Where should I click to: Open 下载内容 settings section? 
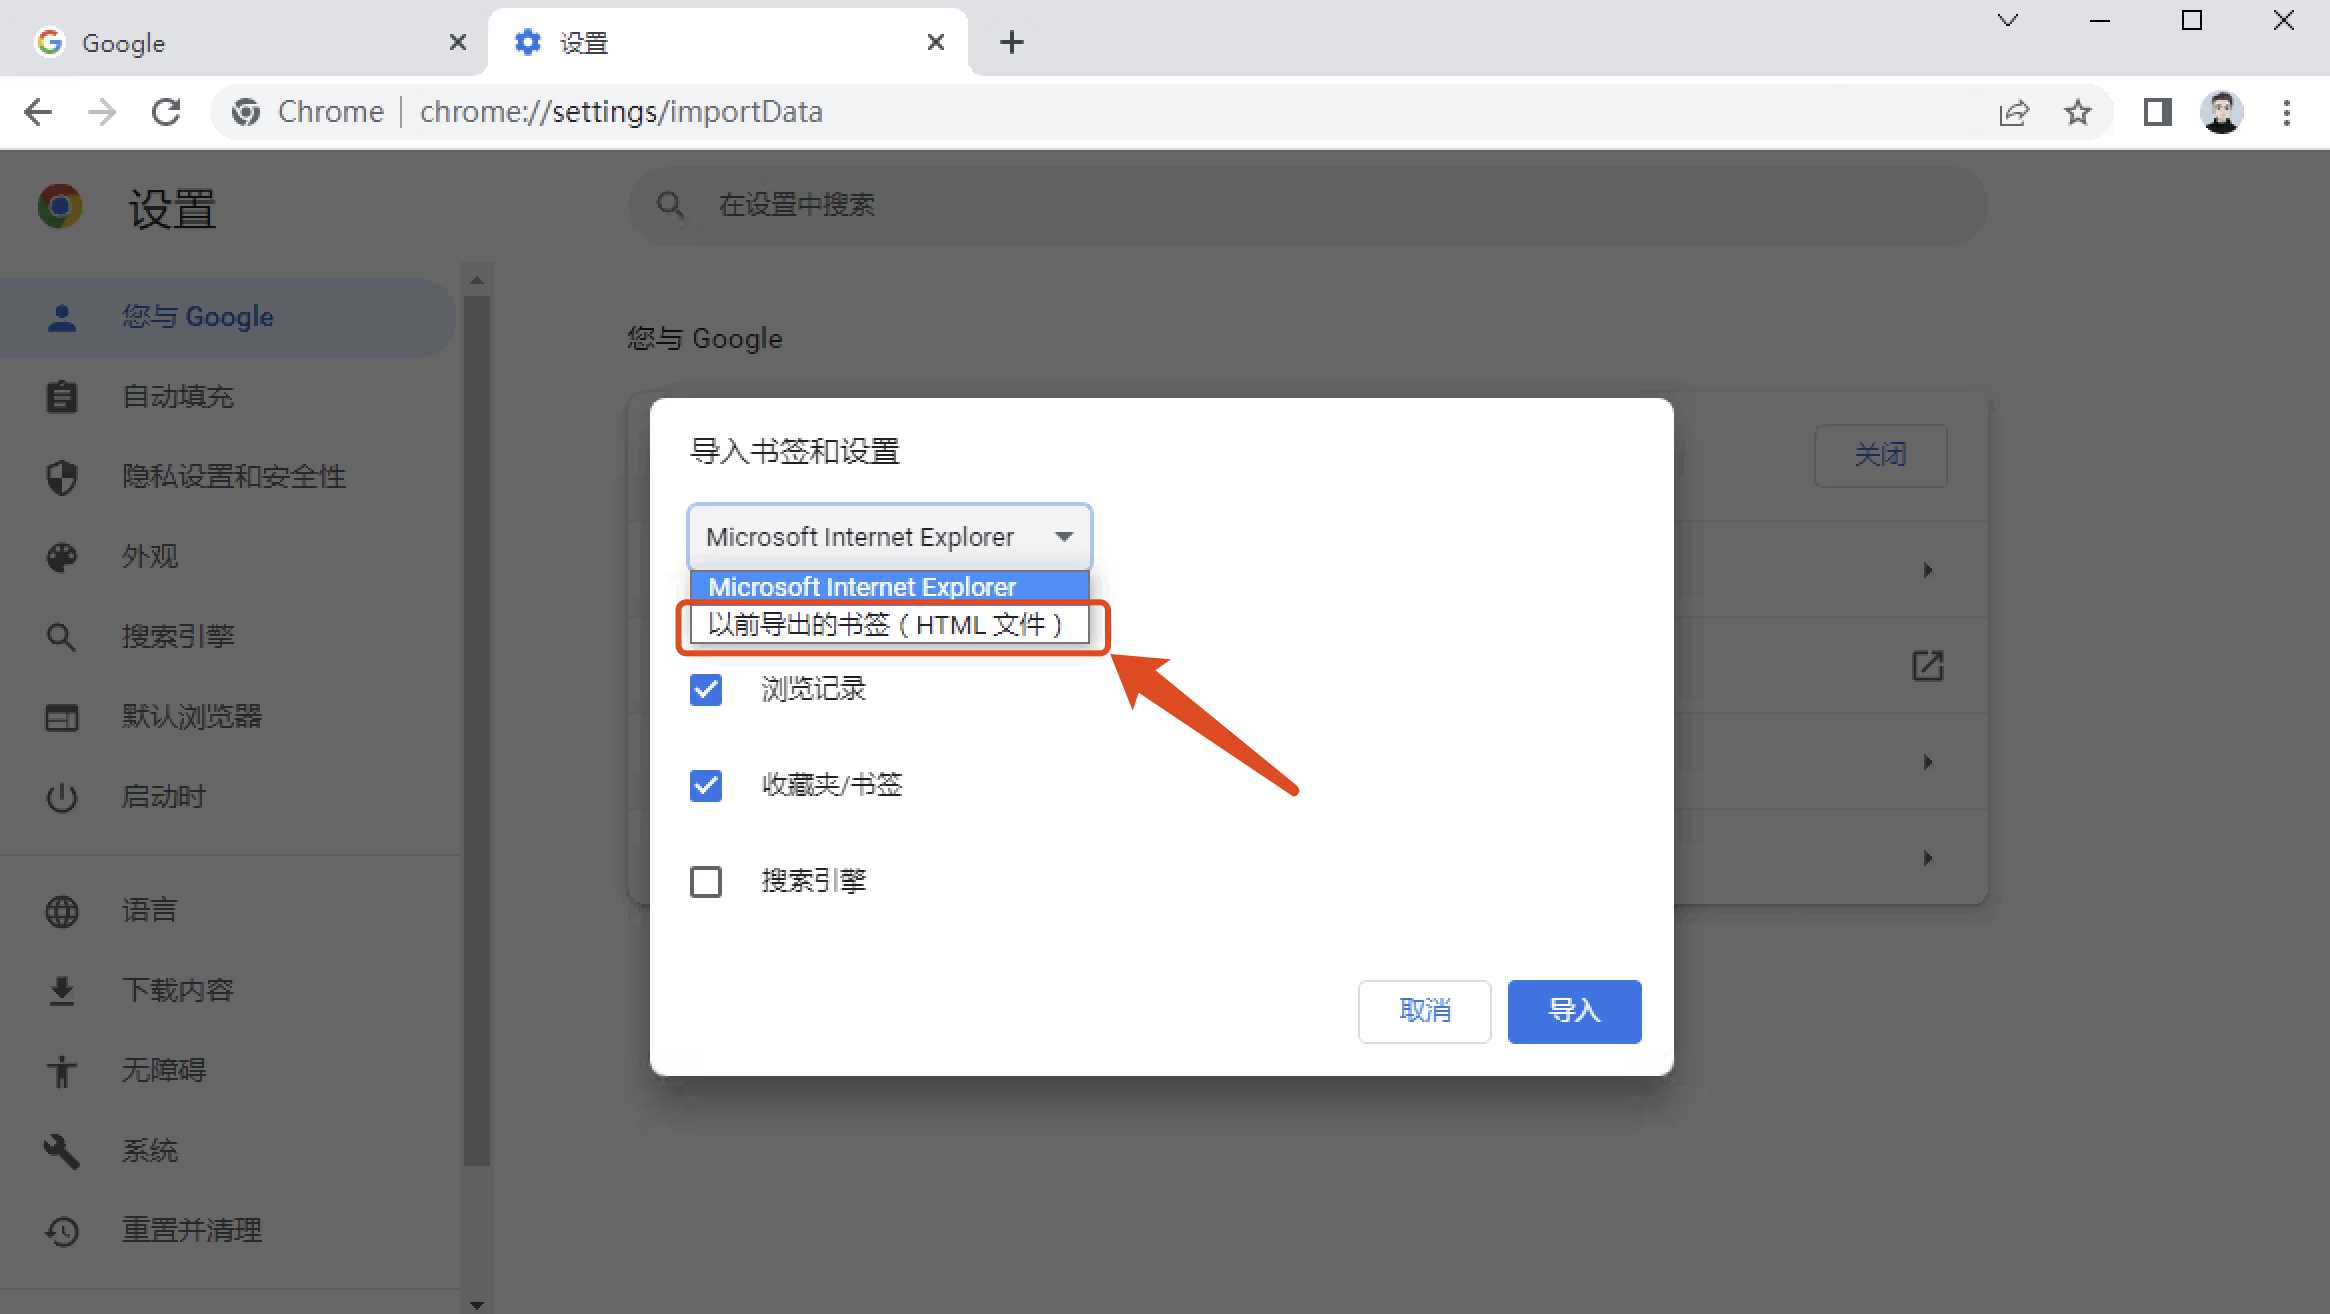coord(228,991)
